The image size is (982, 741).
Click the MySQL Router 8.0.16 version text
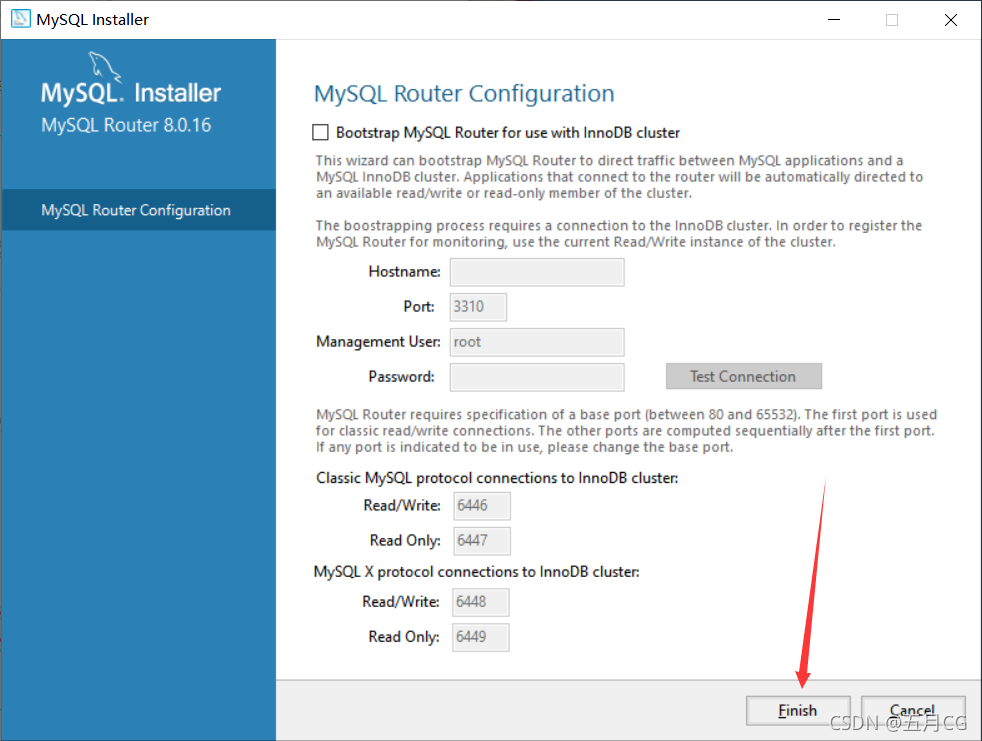pos(126,125)
